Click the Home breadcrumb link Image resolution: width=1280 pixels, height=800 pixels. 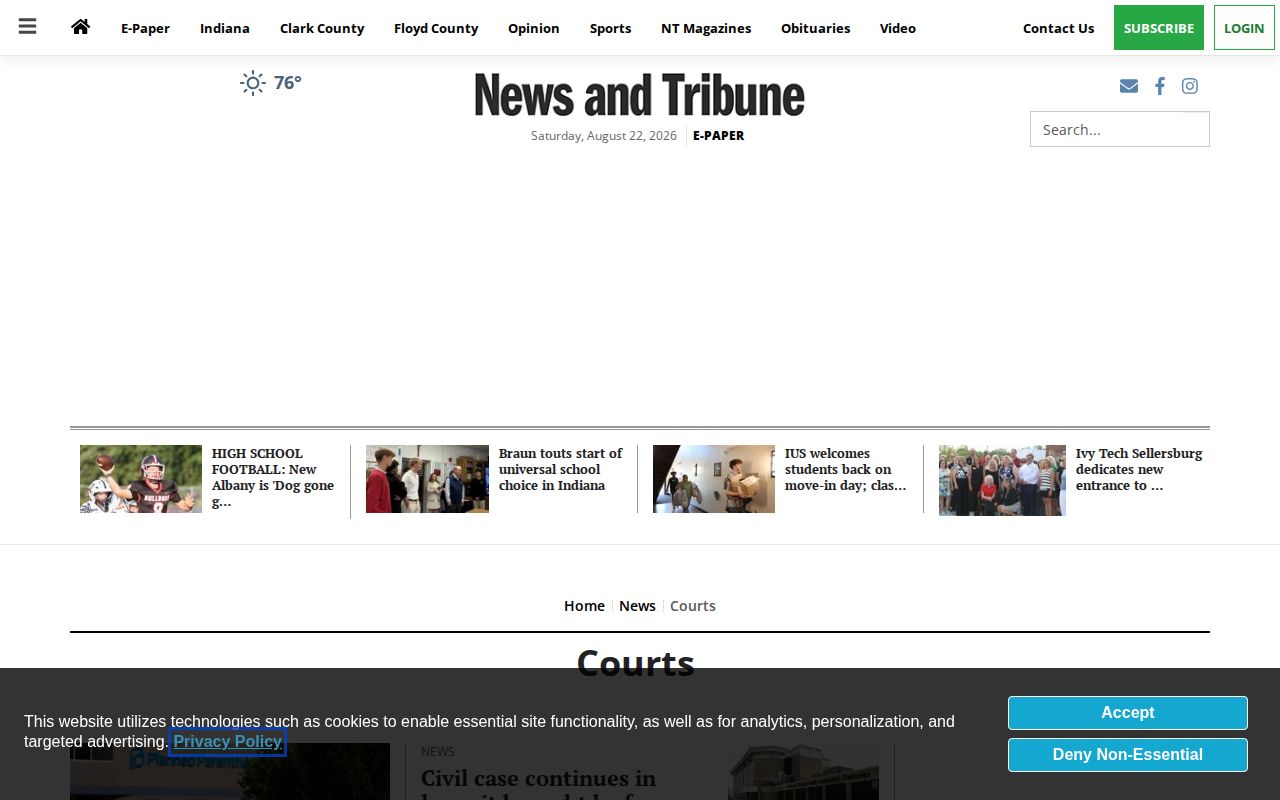point(584,606)
